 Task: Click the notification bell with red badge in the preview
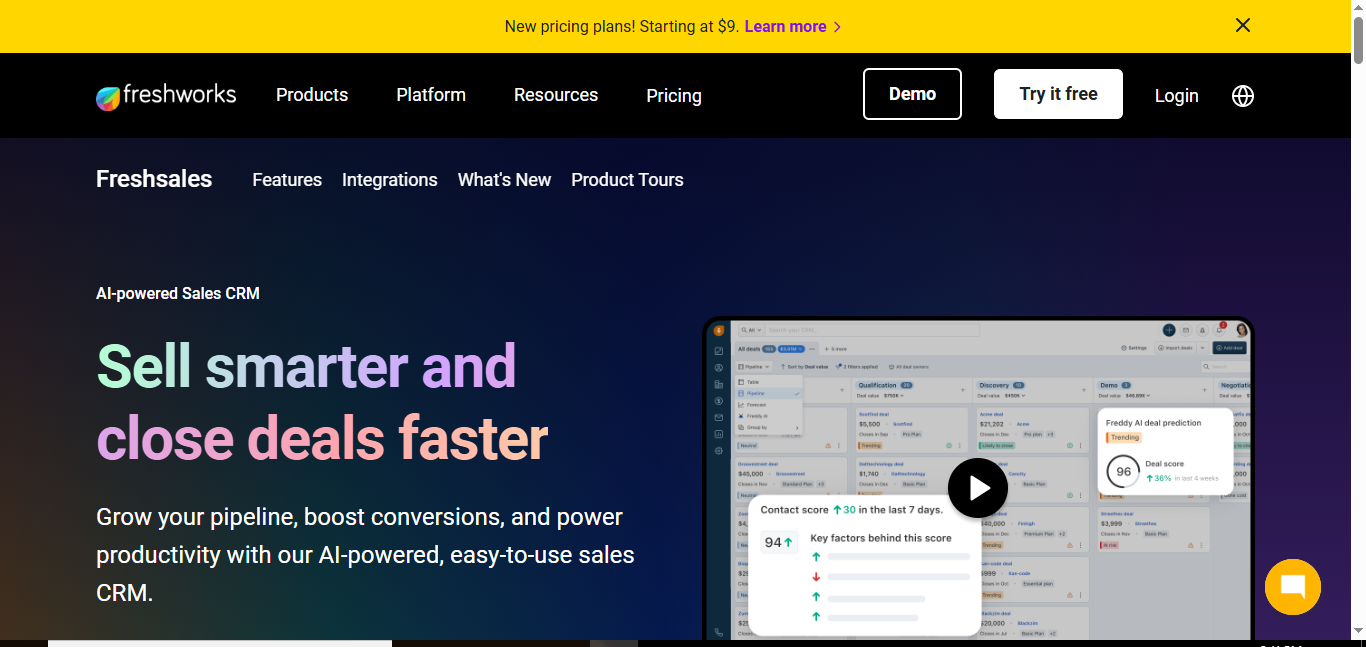click(1219, 329)
